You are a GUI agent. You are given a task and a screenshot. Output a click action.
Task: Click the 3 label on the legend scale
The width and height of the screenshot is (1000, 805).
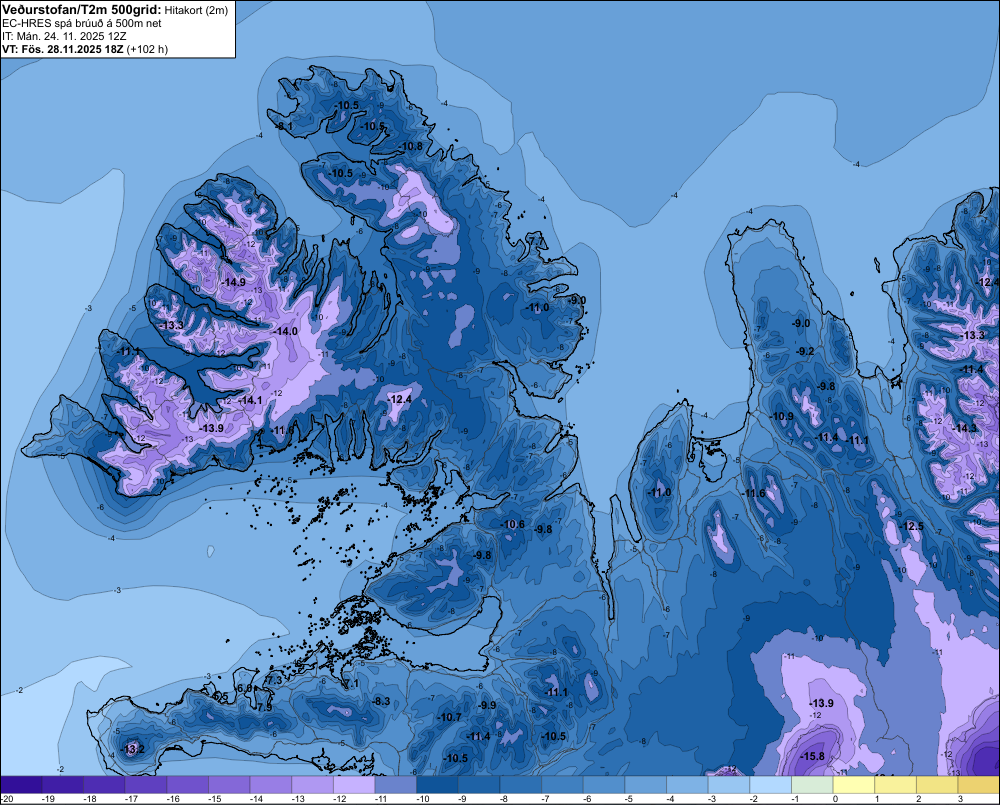(x=960, y=799)
